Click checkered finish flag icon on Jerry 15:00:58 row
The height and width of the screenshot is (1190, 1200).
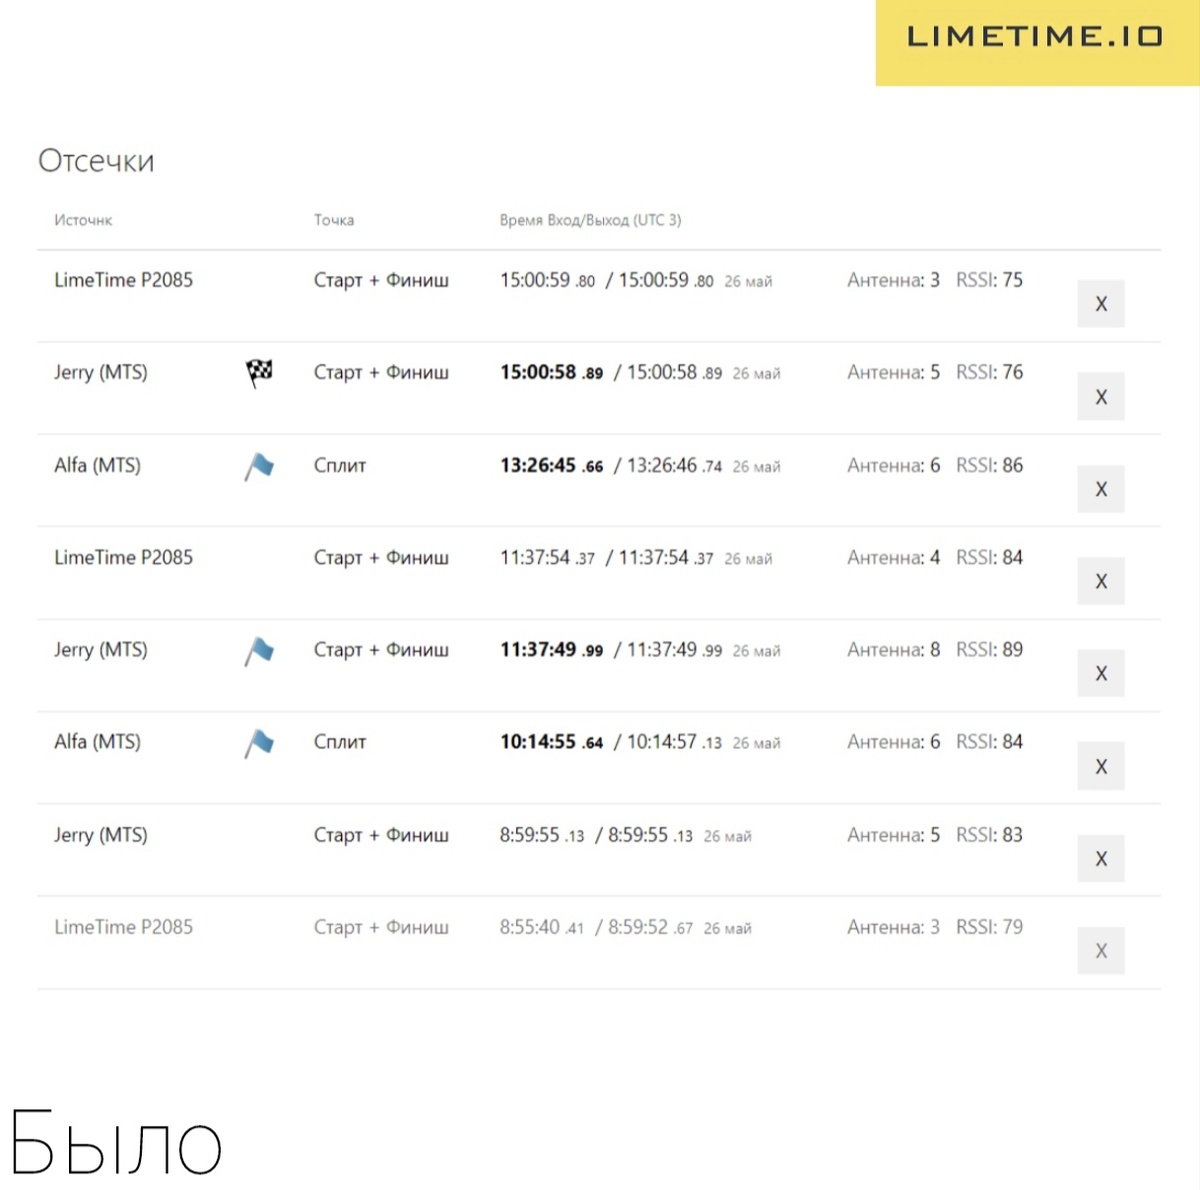click(x=259, y=373)
